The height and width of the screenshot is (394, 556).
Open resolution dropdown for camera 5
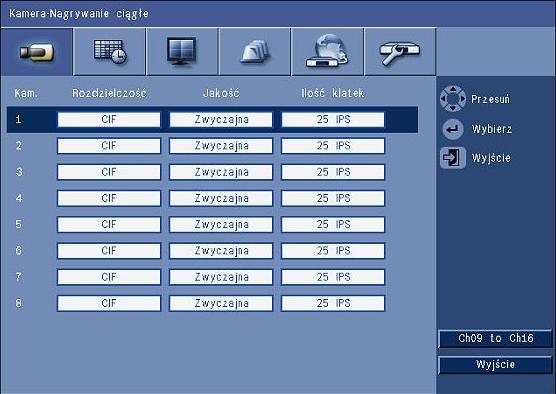pos(109,224)
